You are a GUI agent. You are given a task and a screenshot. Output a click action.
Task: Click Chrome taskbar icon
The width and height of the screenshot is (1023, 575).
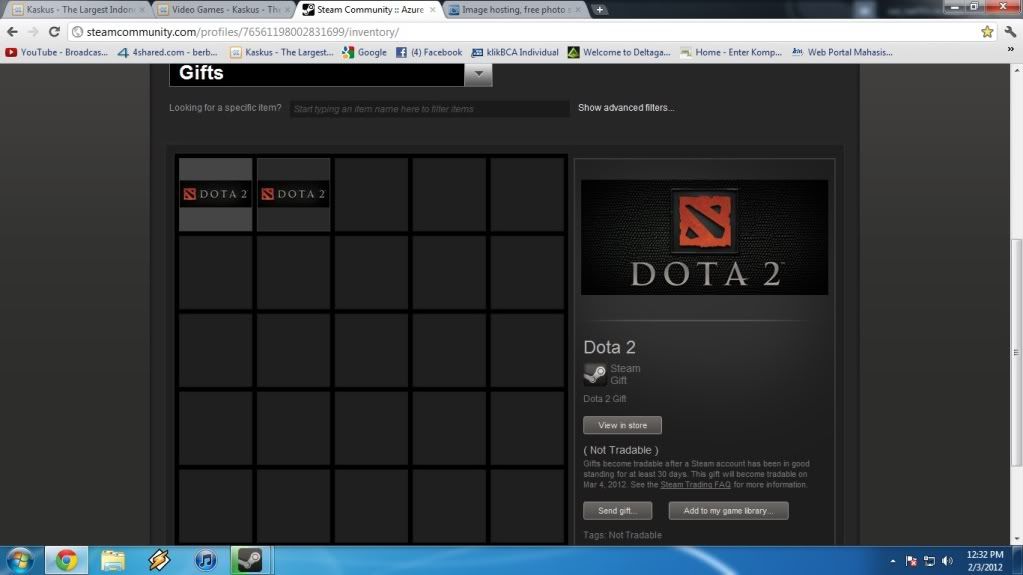[x=66, y=561]
